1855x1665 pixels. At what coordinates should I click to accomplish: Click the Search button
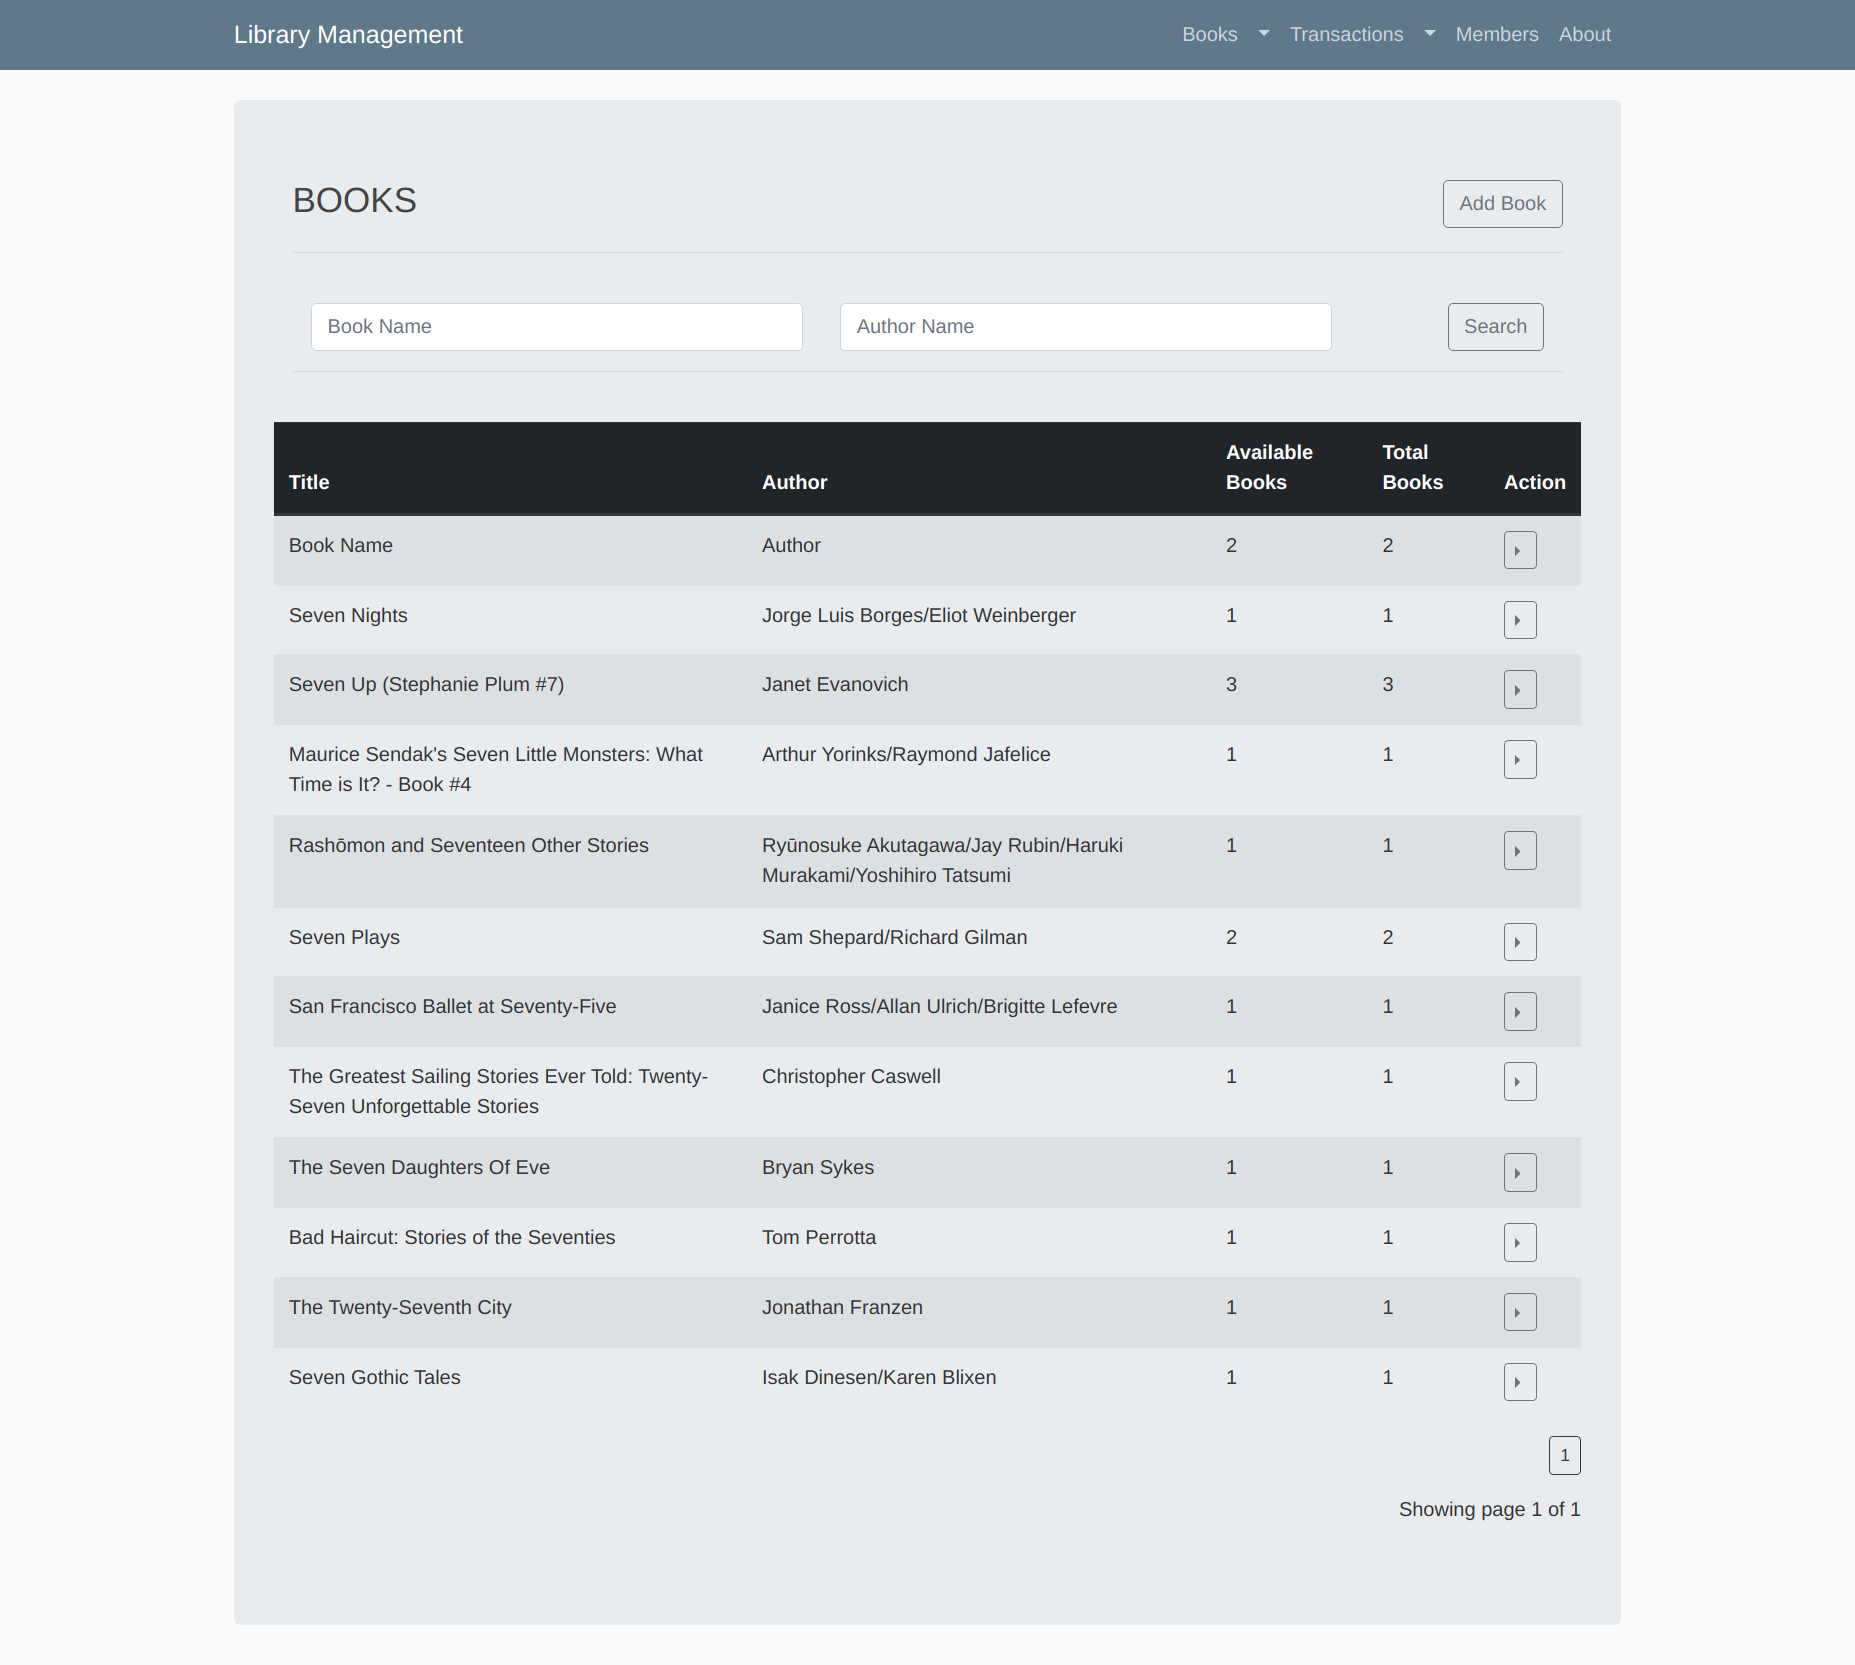pyautogui.click(x=1495, y=327)
